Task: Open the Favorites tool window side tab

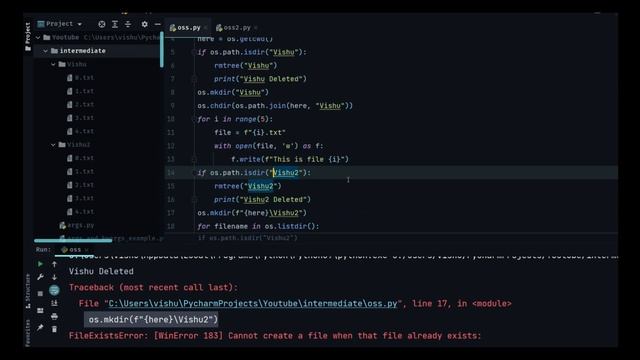Action: [28, 333]
